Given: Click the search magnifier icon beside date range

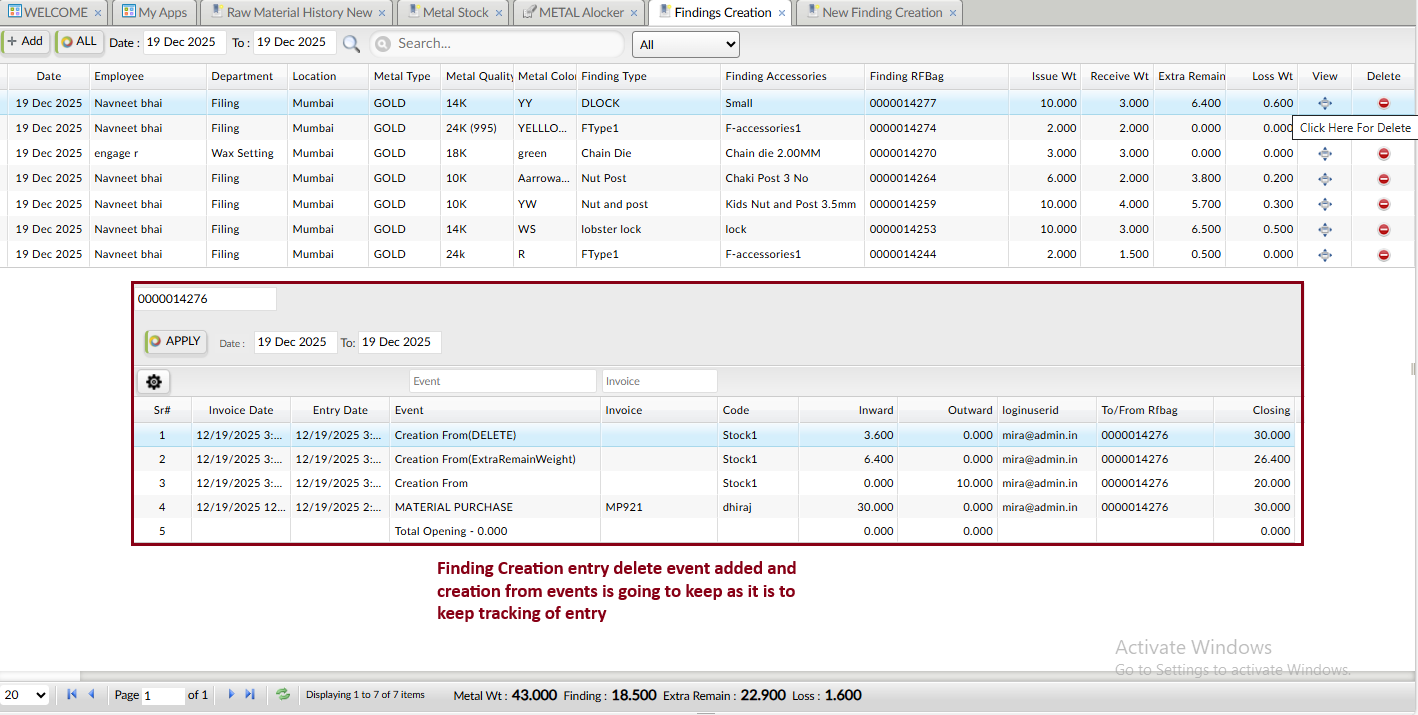Looking at the screenshot, I should tap(351, 43).
